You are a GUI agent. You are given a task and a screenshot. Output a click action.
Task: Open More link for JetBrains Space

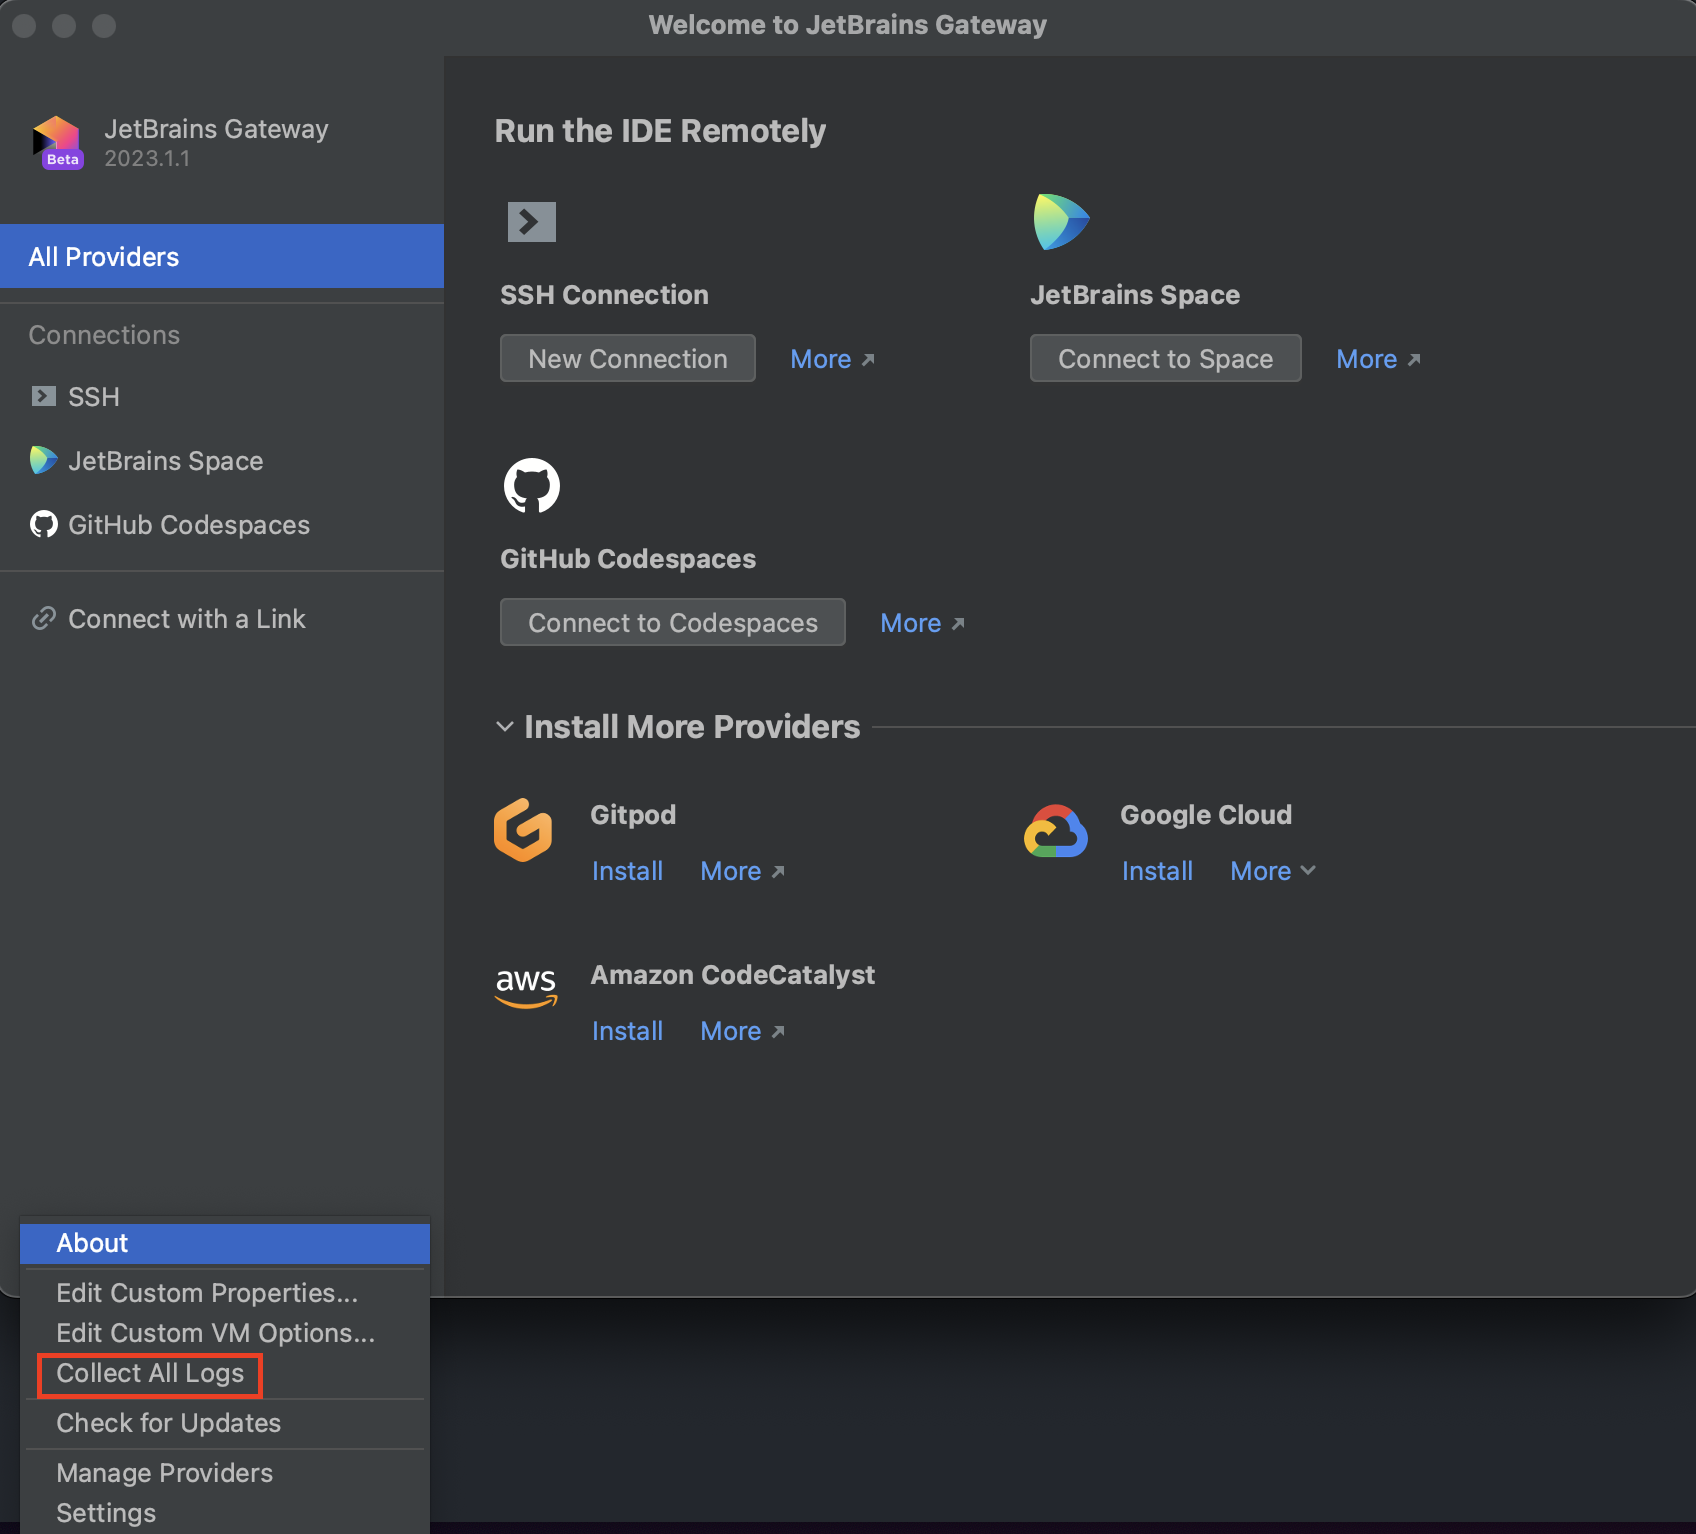(x=1378, y=359)
